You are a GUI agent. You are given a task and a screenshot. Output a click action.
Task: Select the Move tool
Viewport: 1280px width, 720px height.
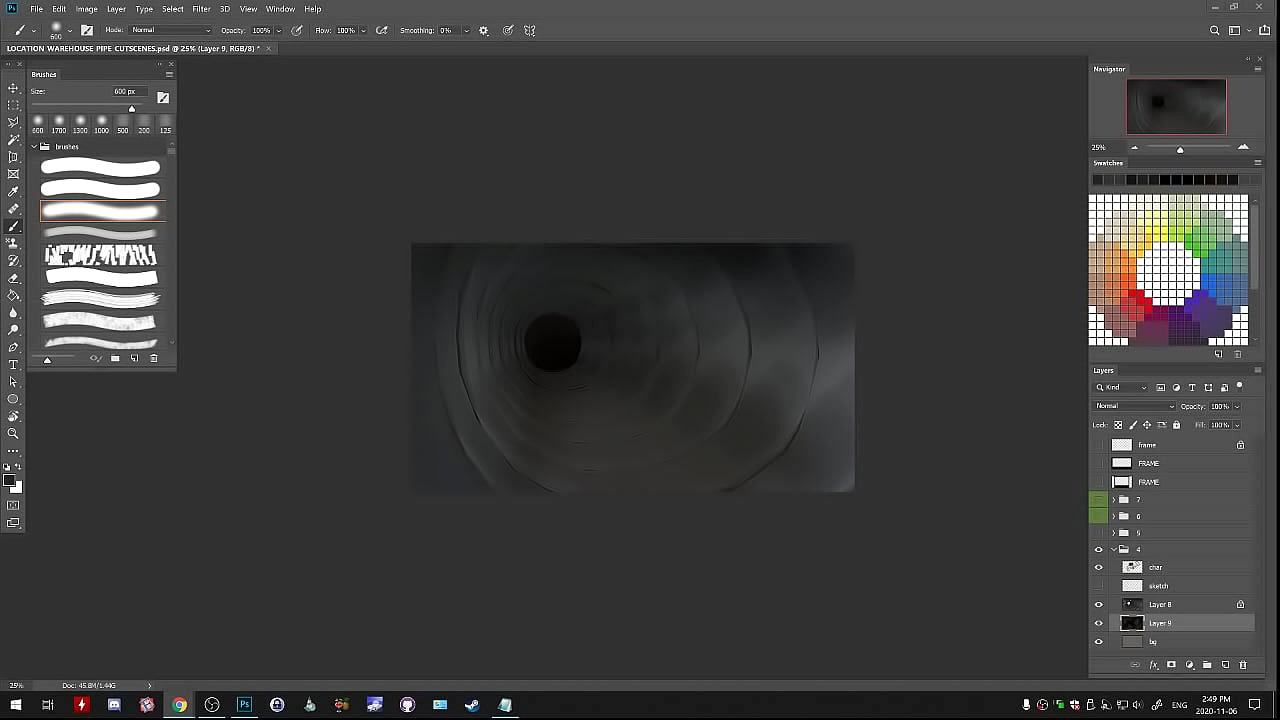click(13, 88)
